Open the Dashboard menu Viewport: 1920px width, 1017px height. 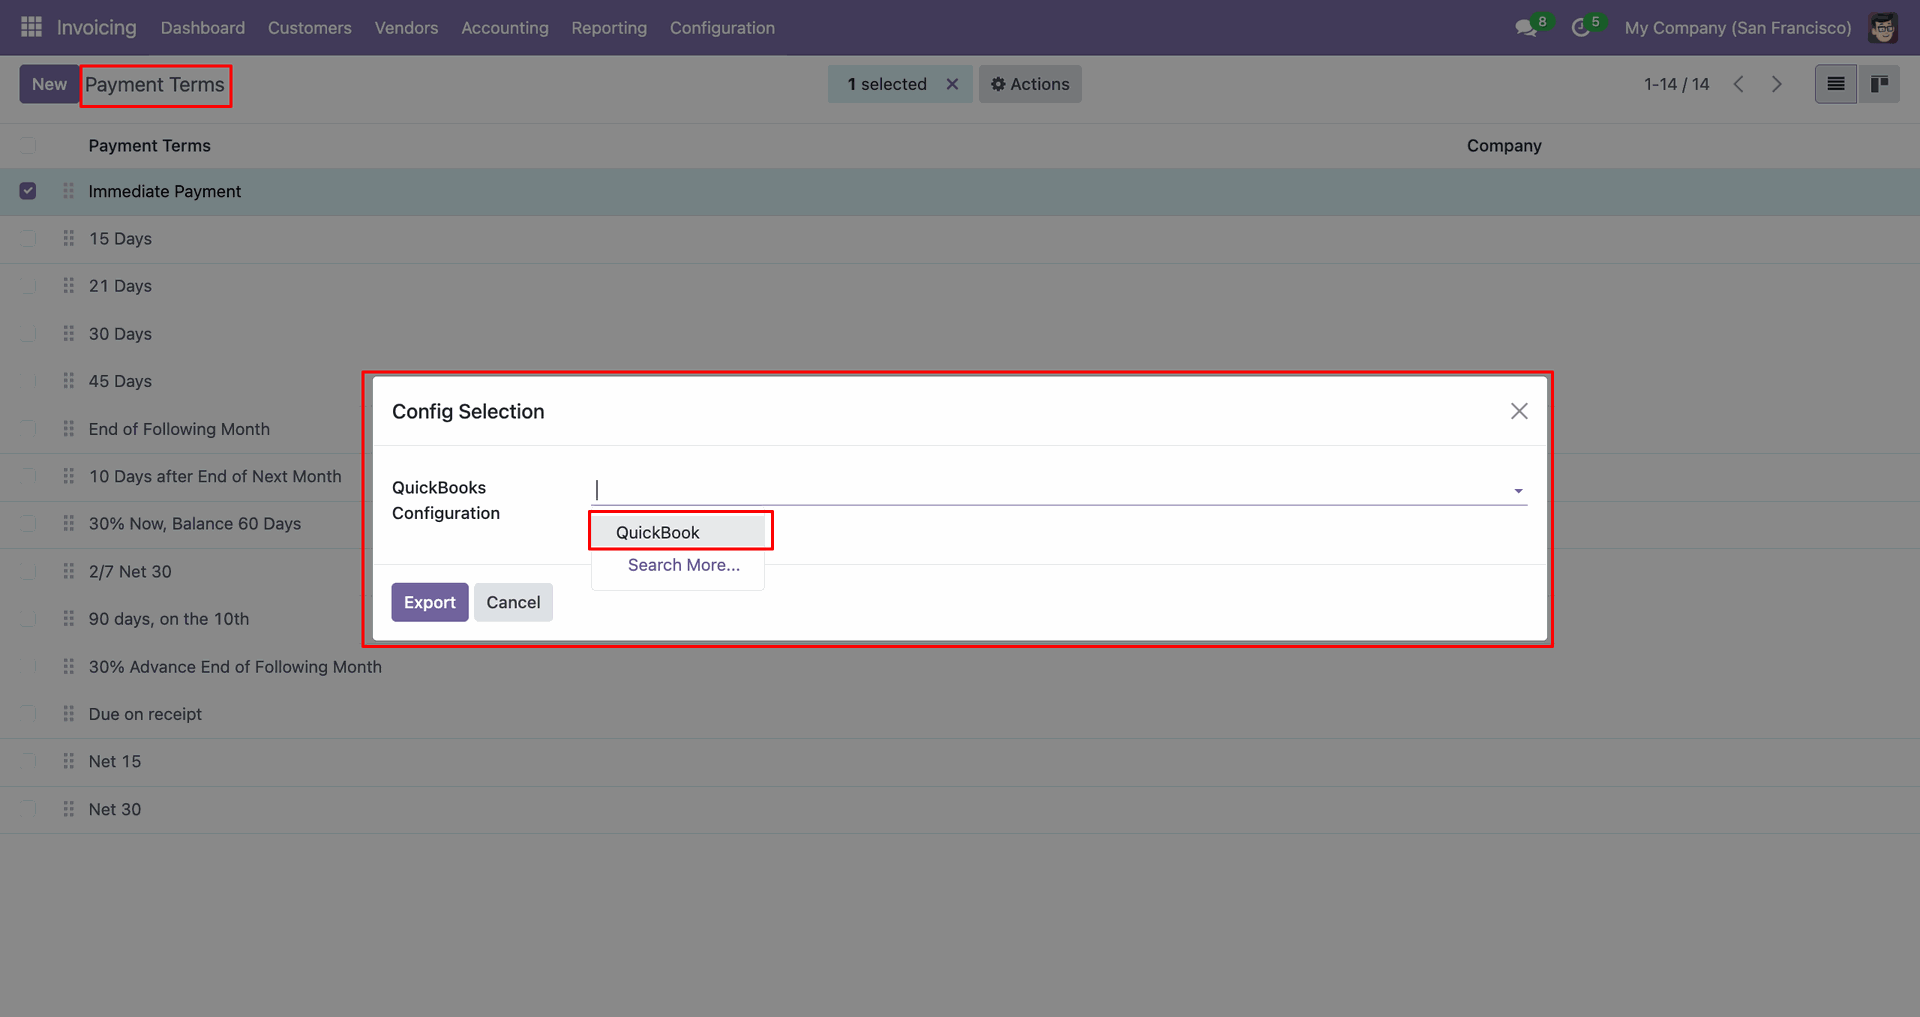tap(203, 28)
